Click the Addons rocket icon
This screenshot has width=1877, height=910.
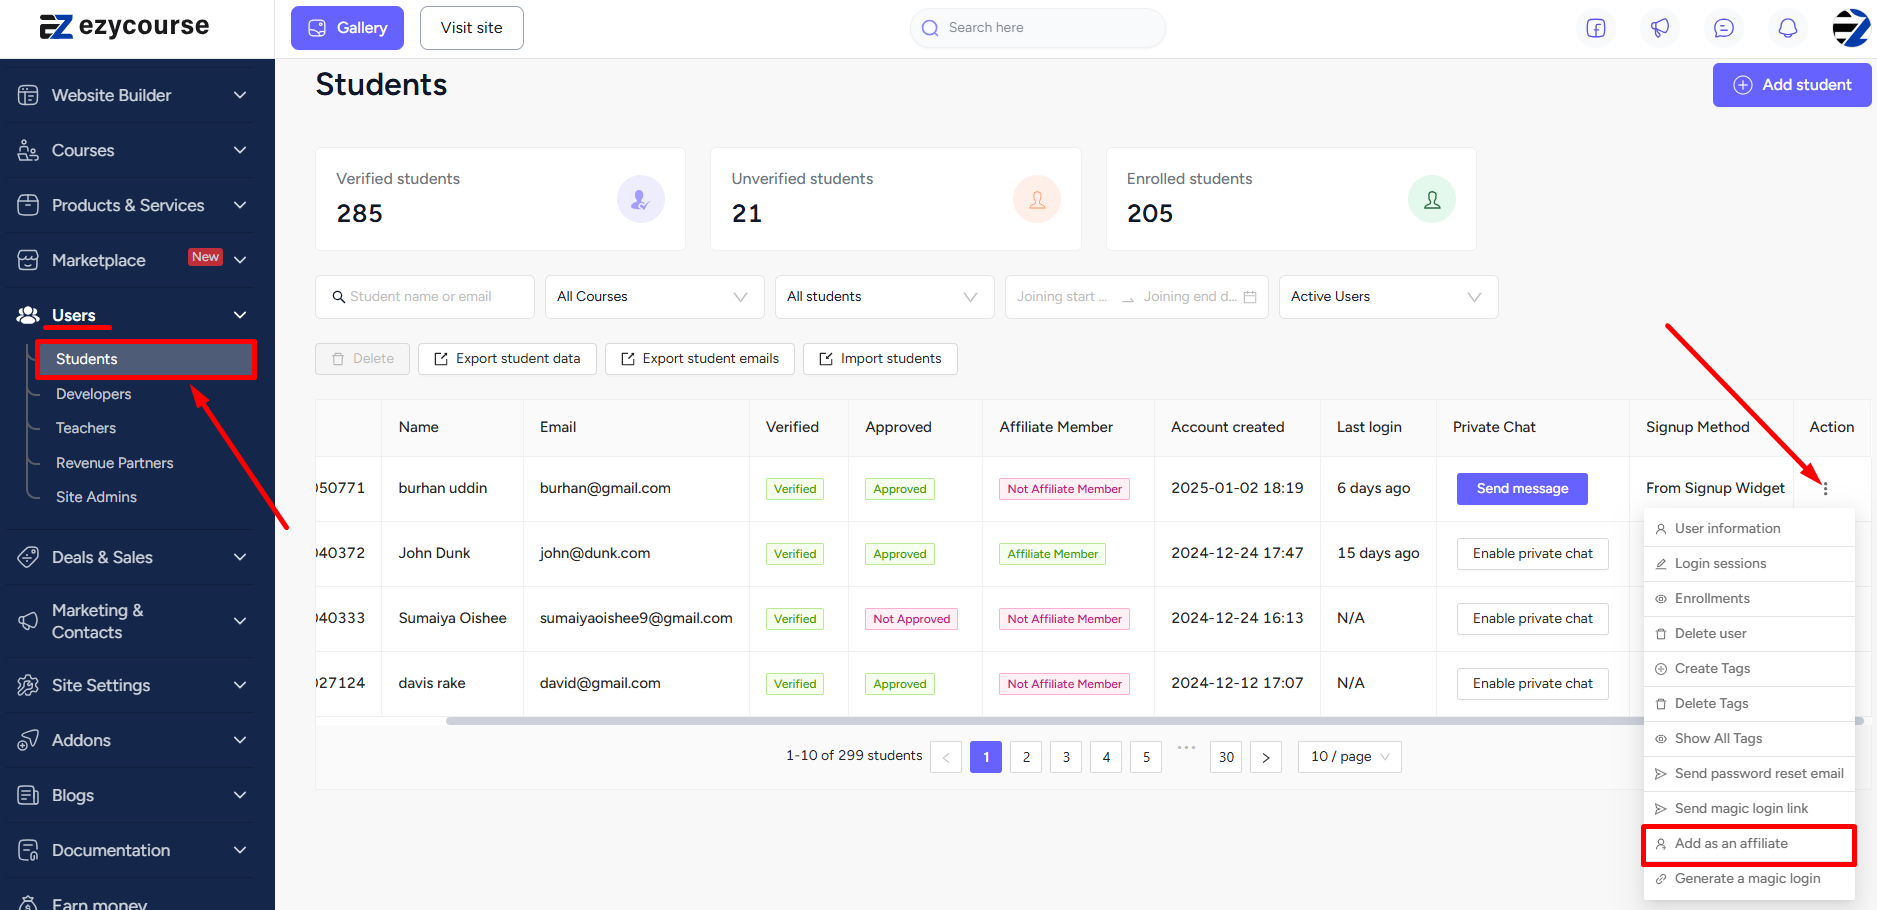(x=28, y=740)
